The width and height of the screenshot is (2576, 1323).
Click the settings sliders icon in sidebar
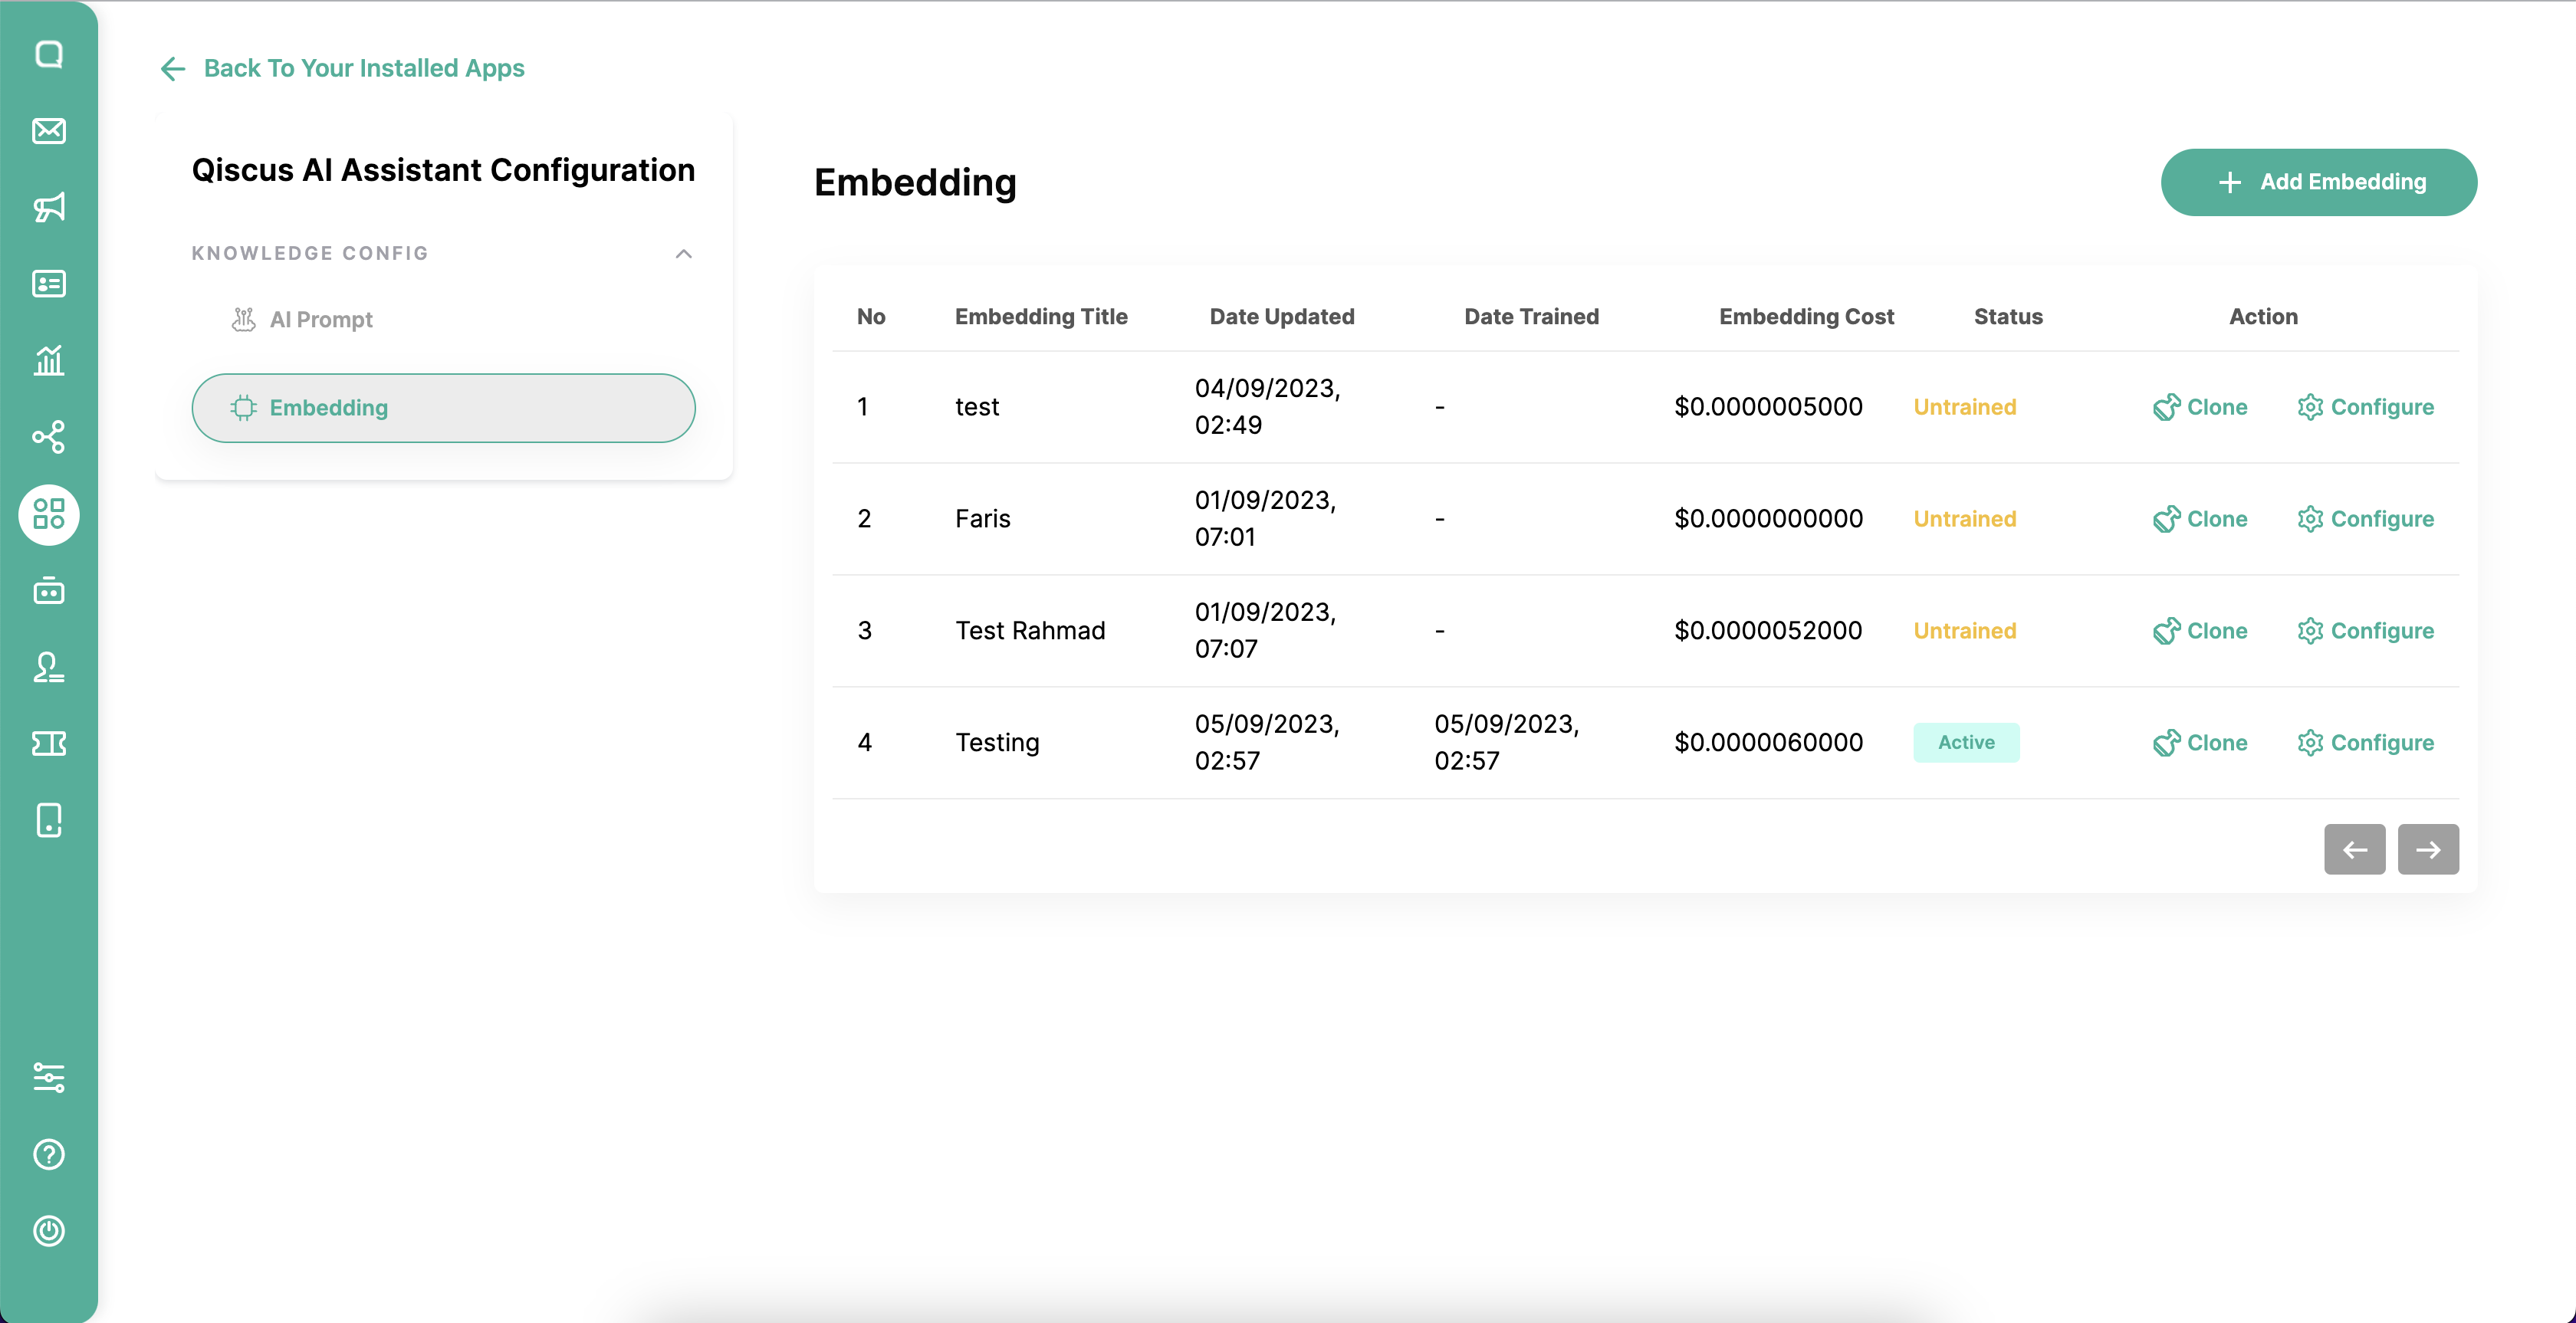(48, 1077)
